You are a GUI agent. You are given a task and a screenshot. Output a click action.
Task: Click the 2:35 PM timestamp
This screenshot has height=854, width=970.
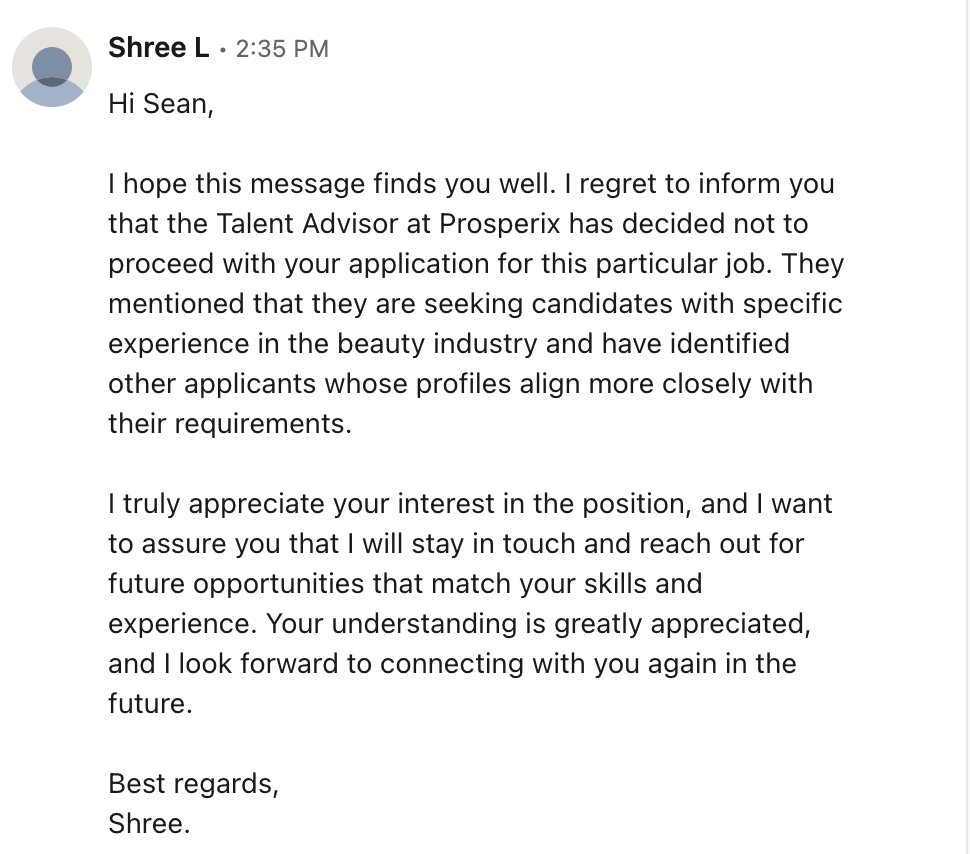point(281,48)
